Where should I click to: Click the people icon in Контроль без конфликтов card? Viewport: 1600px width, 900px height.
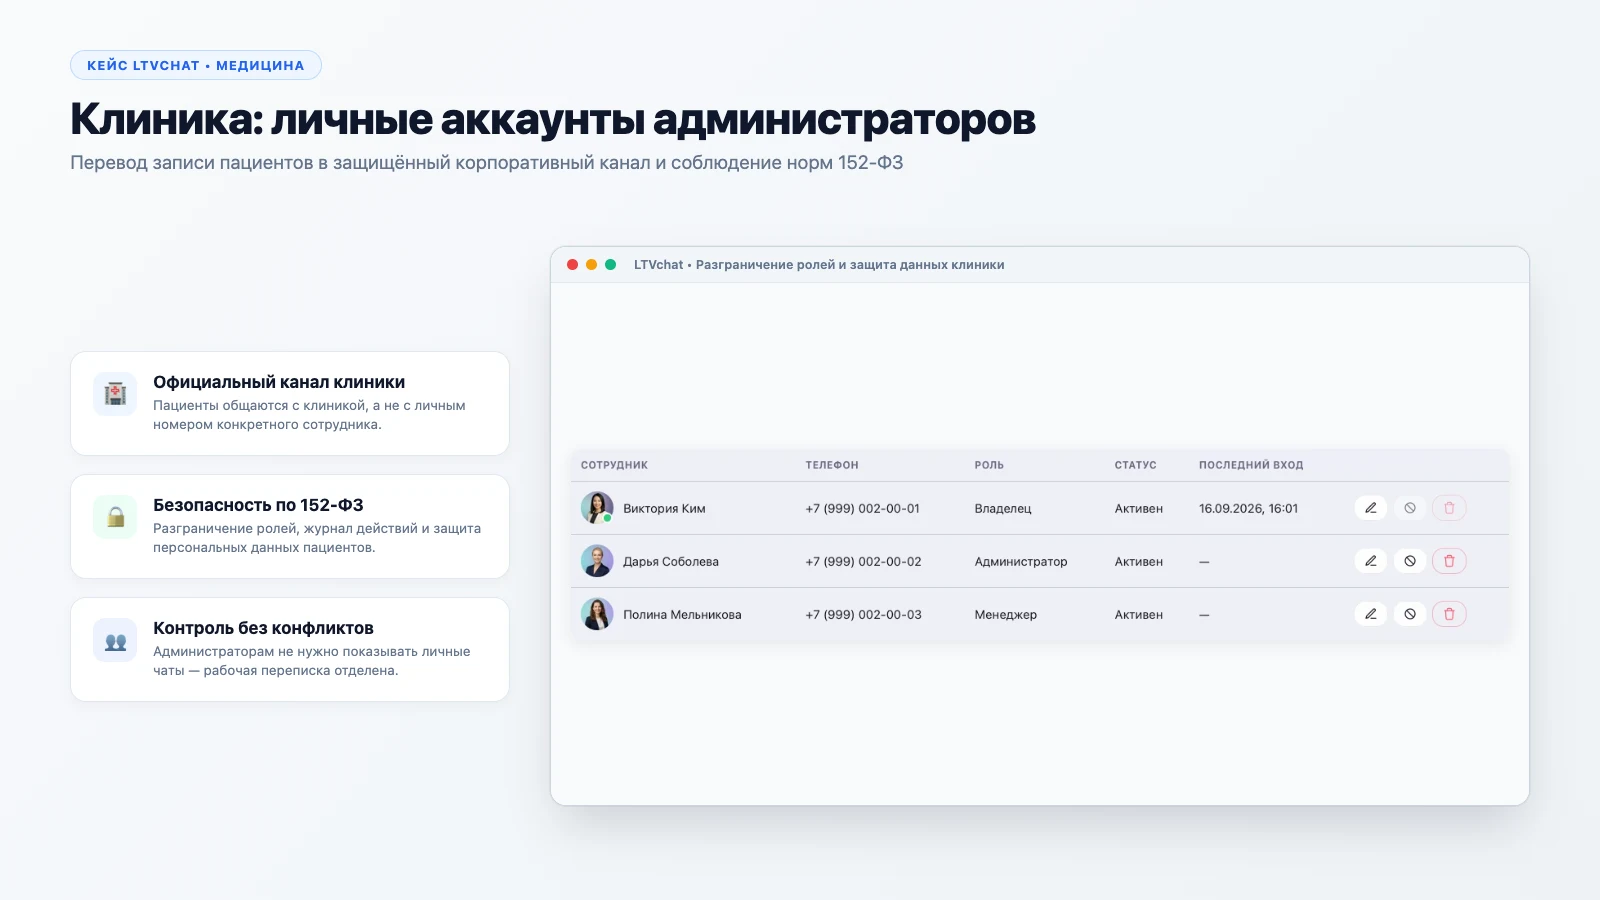pos(115,640)
